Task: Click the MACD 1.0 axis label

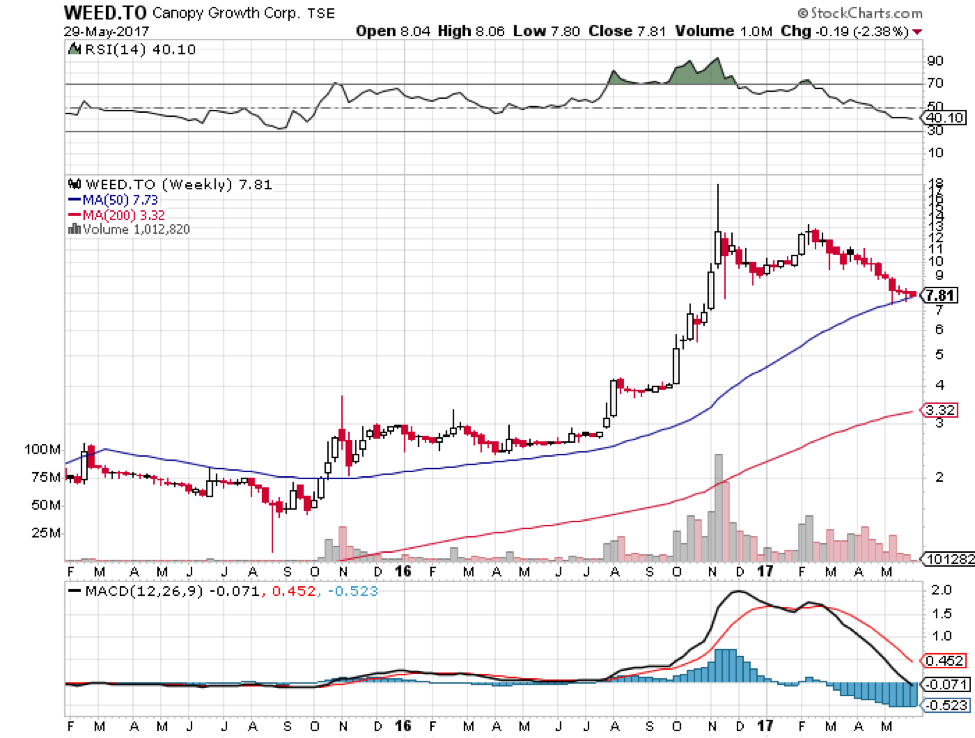Action: point(941,635)
